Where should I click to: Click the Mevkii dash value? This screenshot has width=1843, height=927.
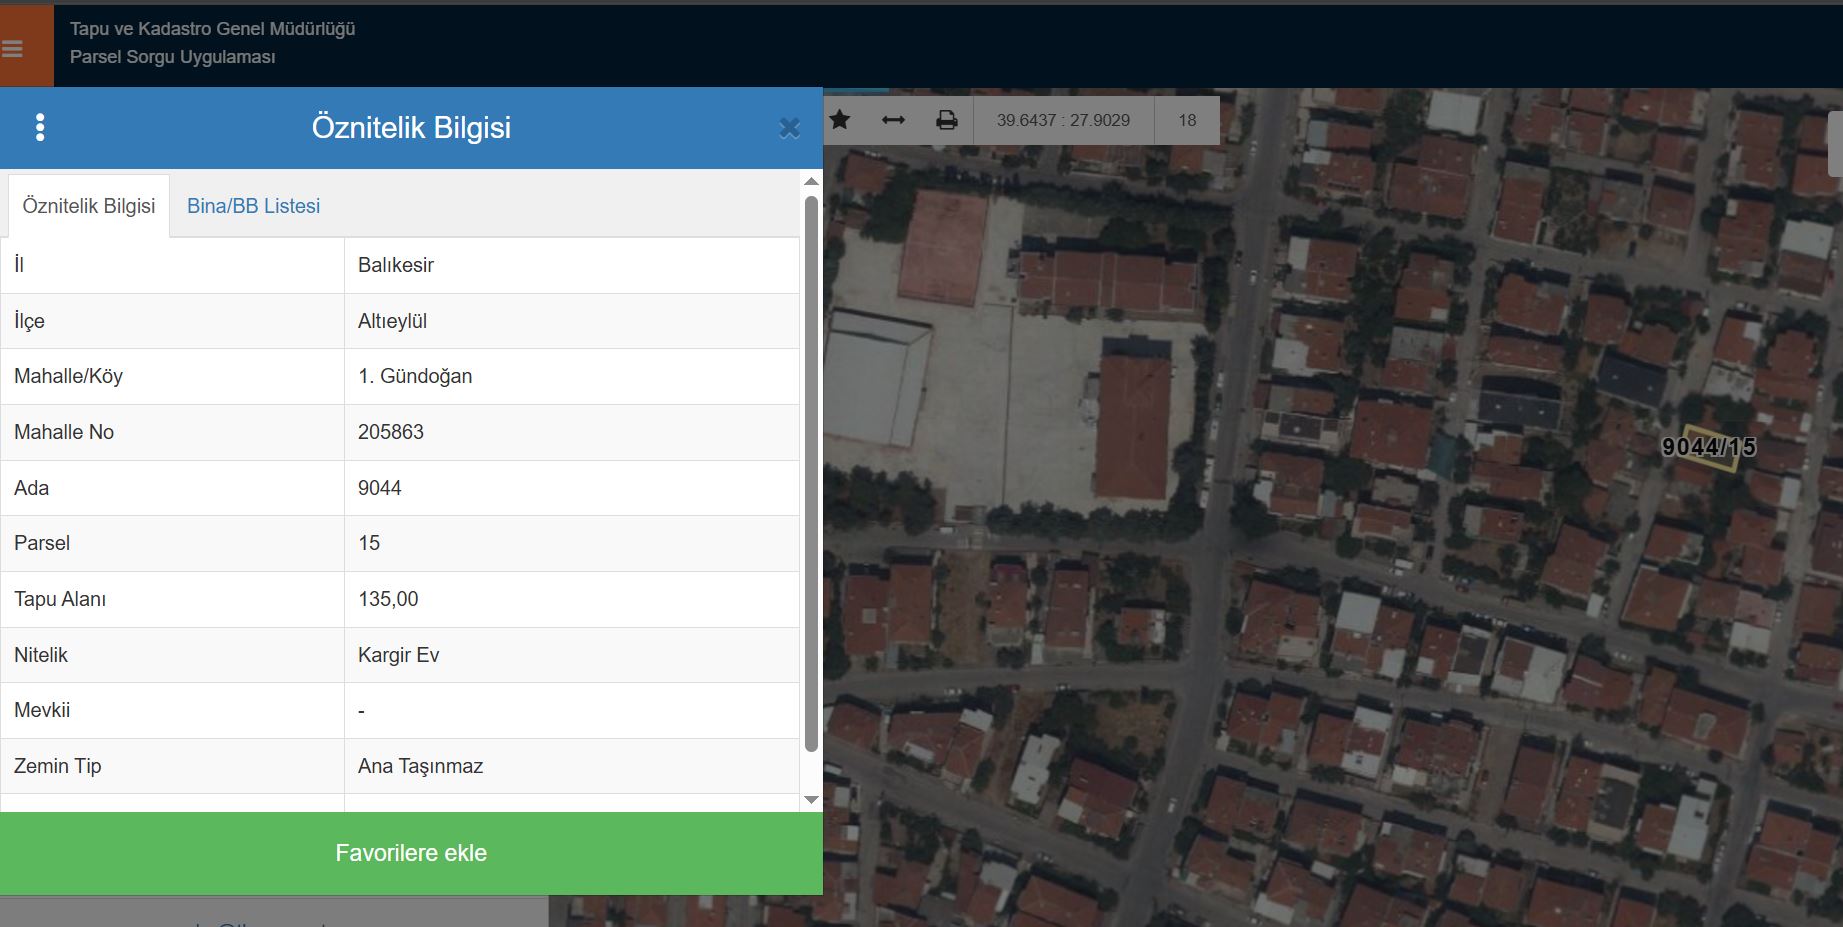click(x=361, y=711)
